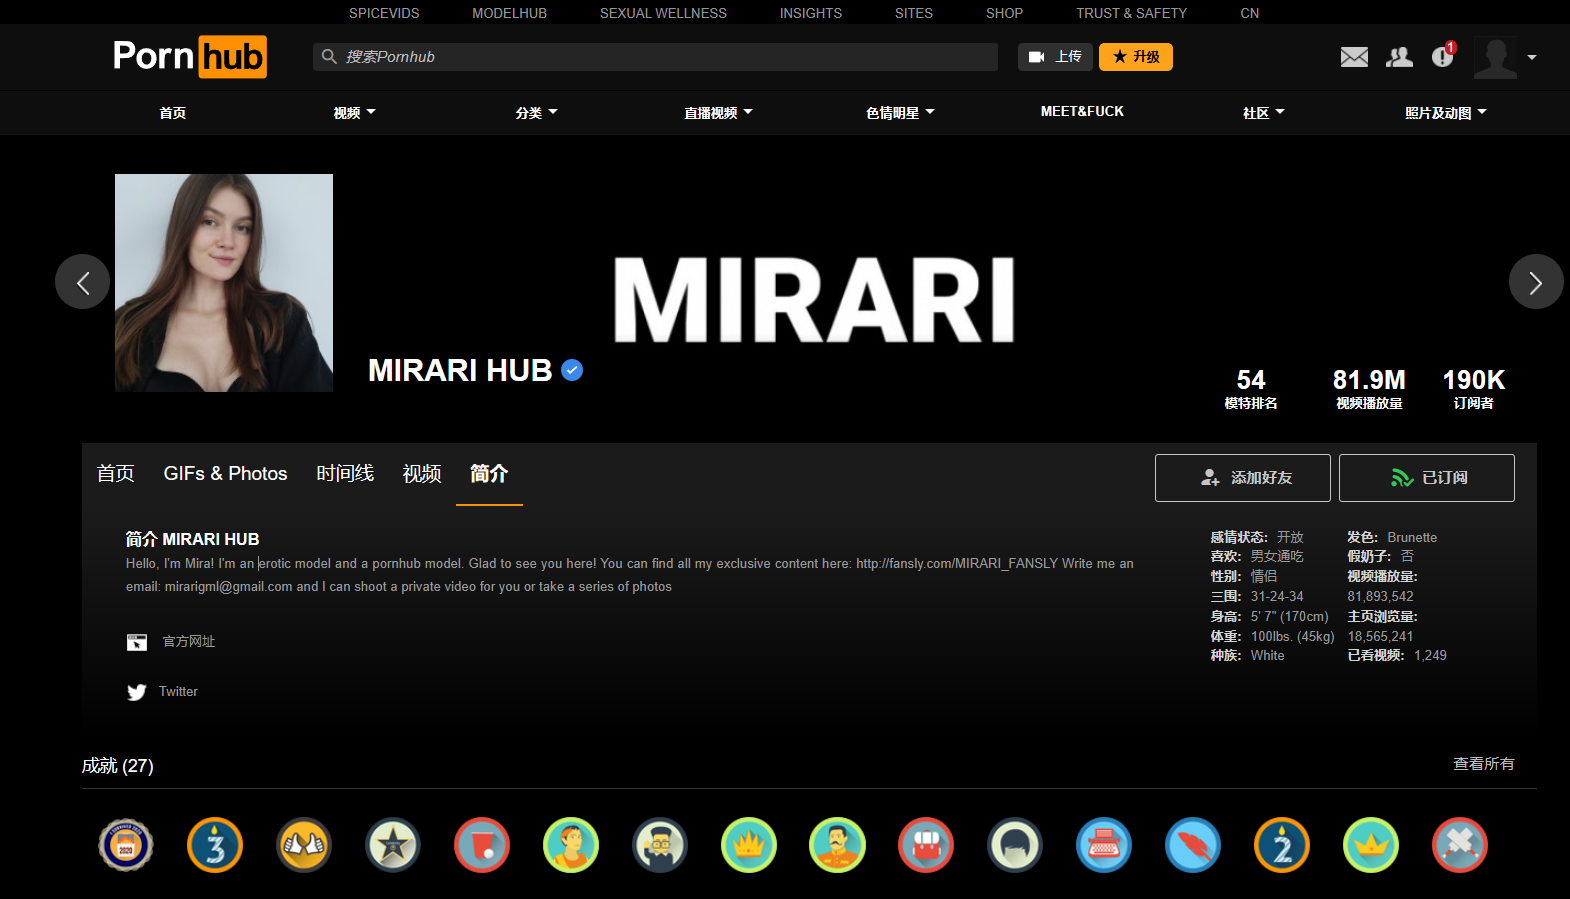1570x899 pixels.
Task: Open the 2020 survivor achievement badge
Action: [126, 845]
